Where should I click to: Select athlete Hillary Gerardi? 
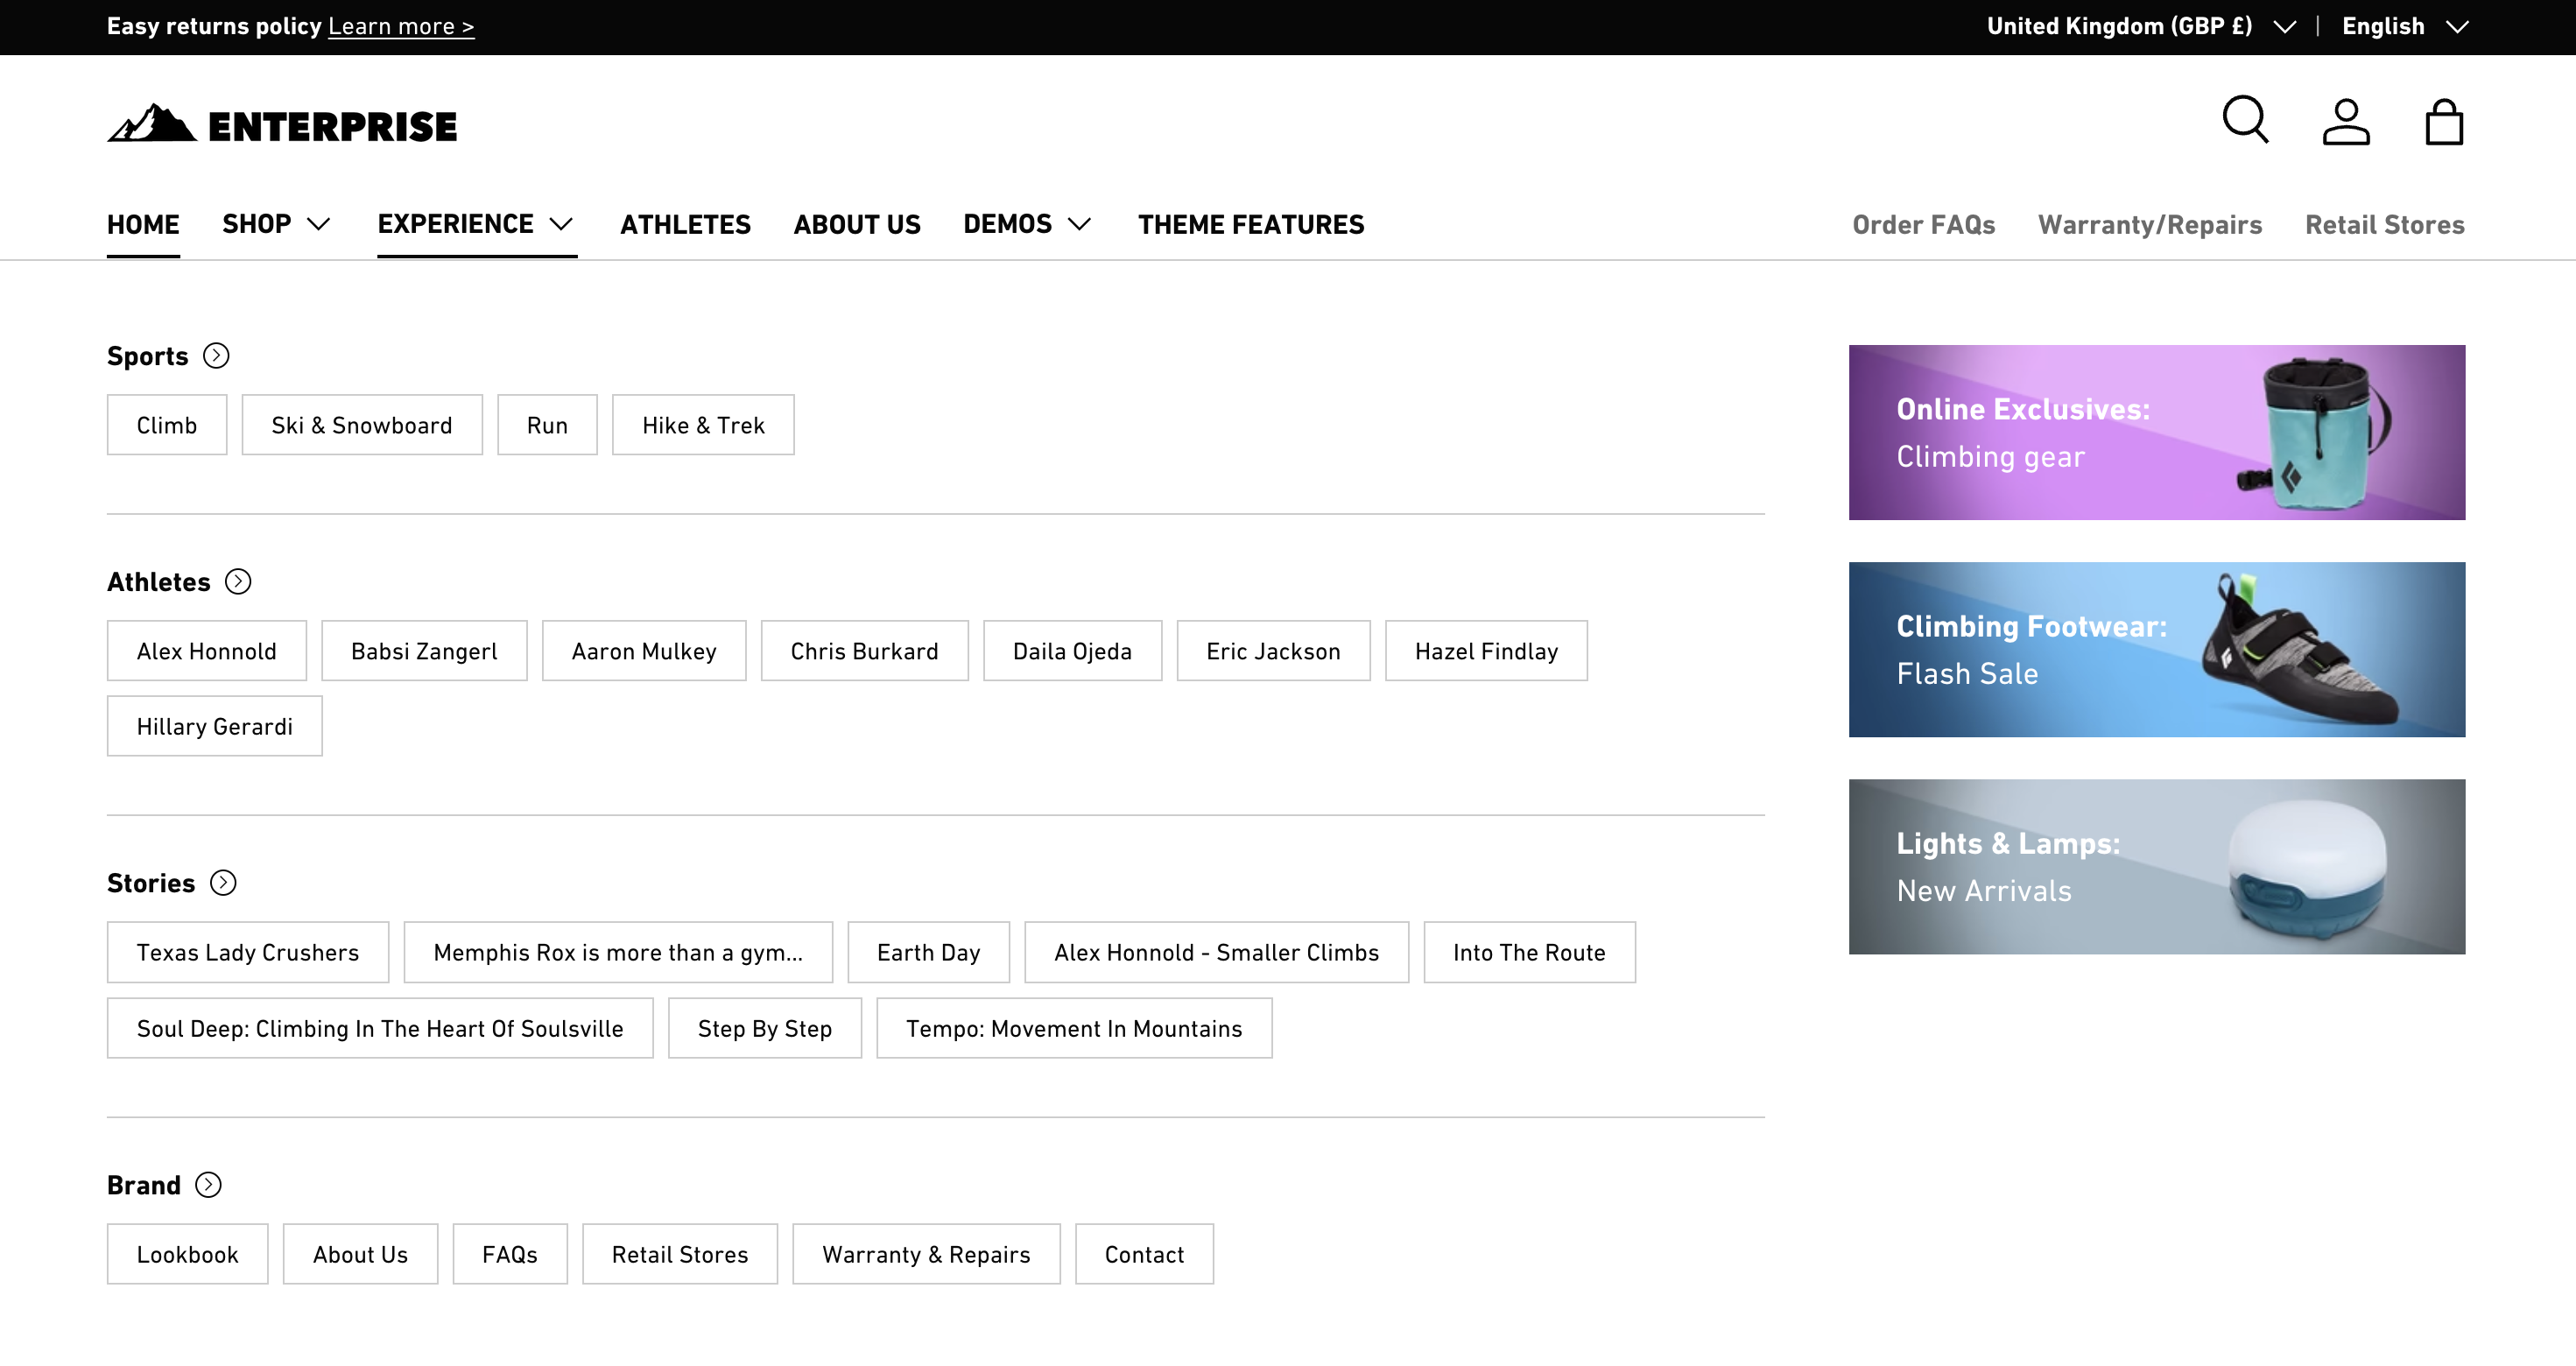click(215, 726)
